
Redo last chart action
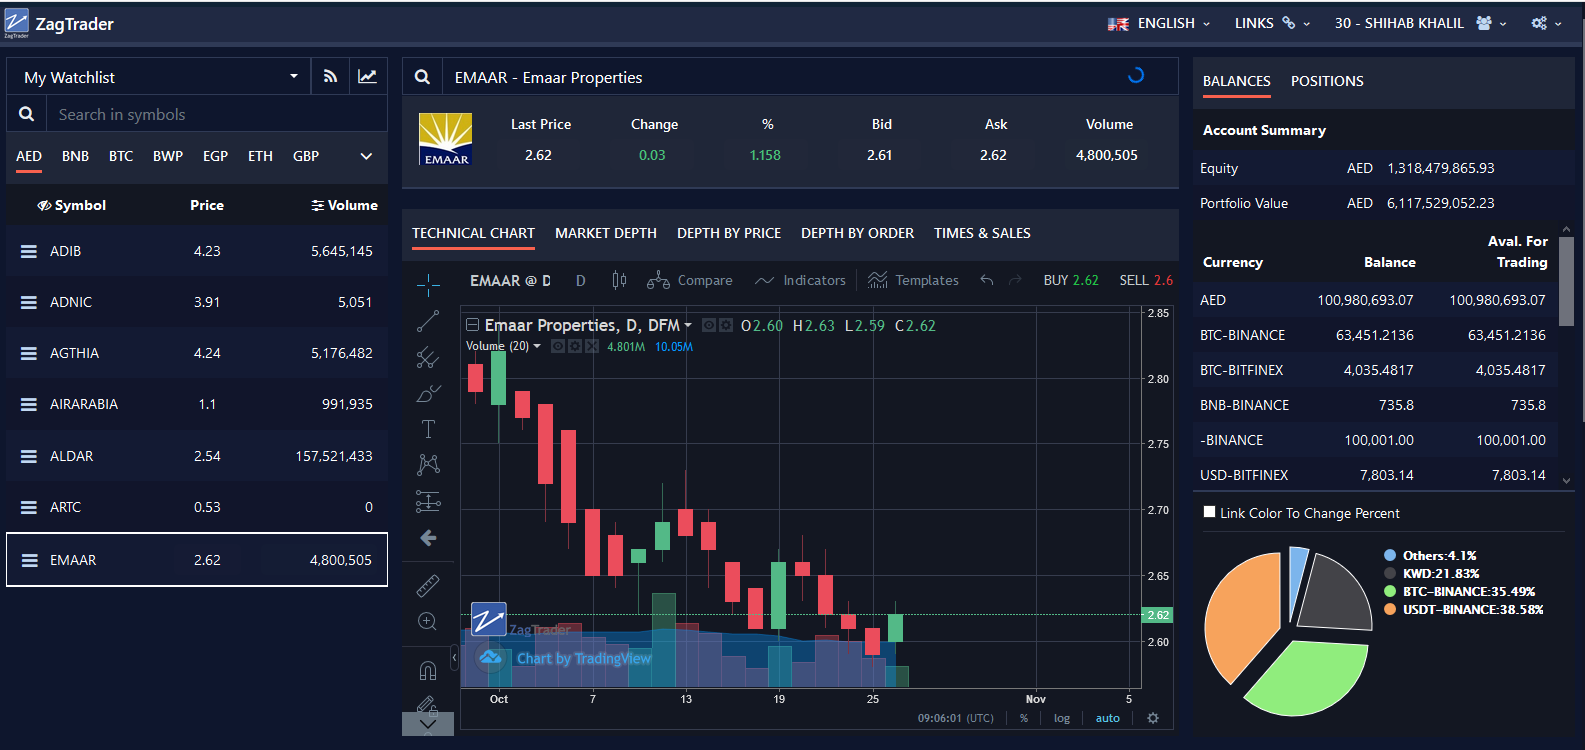pos(1015,281)
